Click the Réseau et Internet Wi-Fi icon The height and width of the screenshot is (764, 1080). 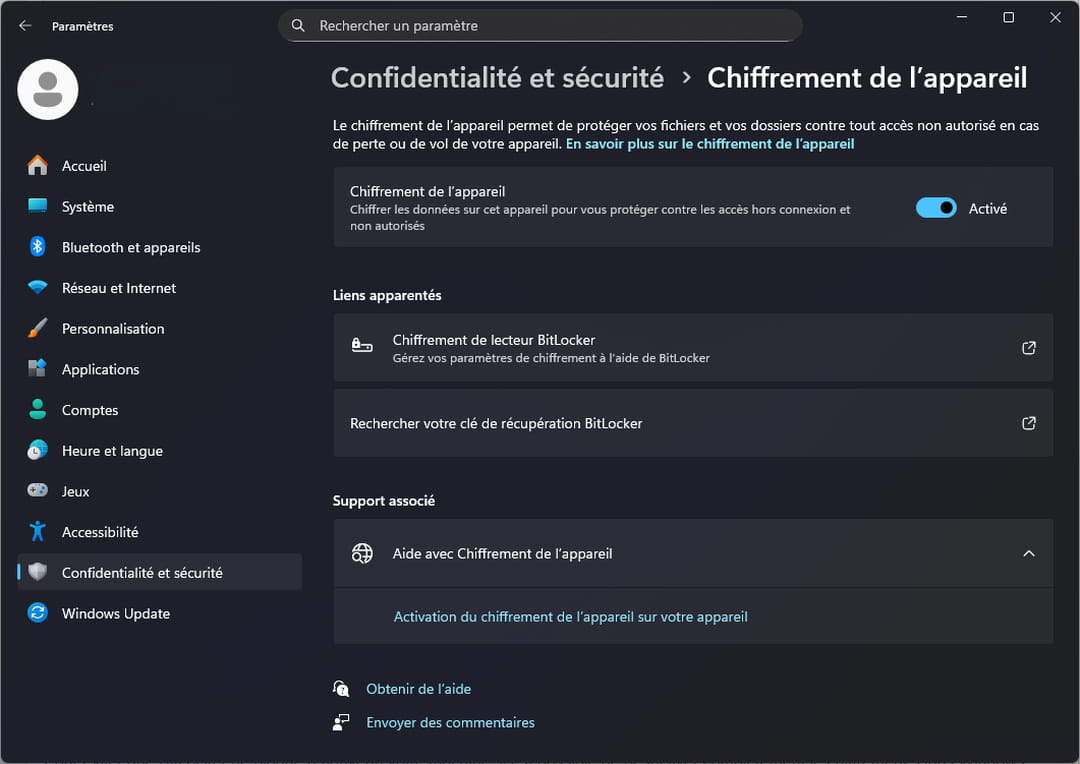click(x=38, y=288)
